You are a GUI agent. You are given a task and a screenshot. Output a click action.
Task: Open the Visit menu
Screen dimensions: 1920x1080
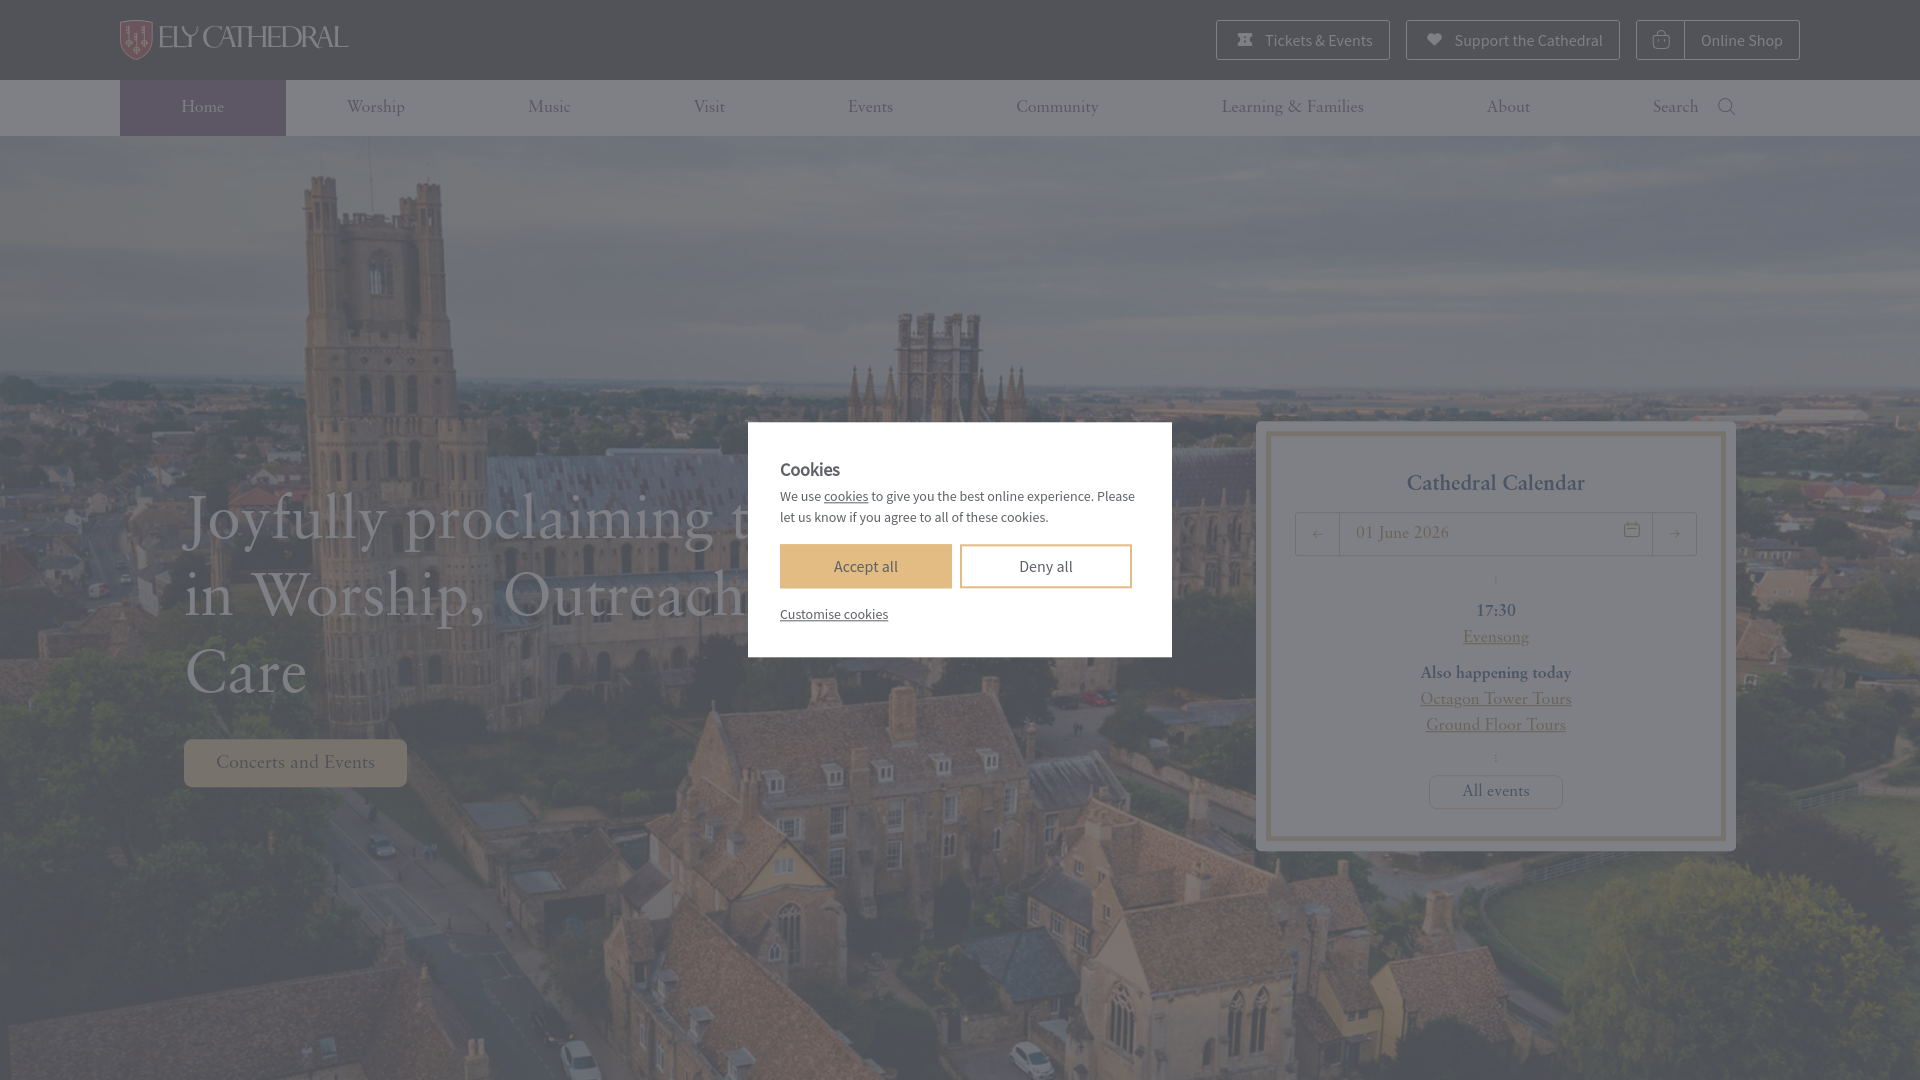709,107
